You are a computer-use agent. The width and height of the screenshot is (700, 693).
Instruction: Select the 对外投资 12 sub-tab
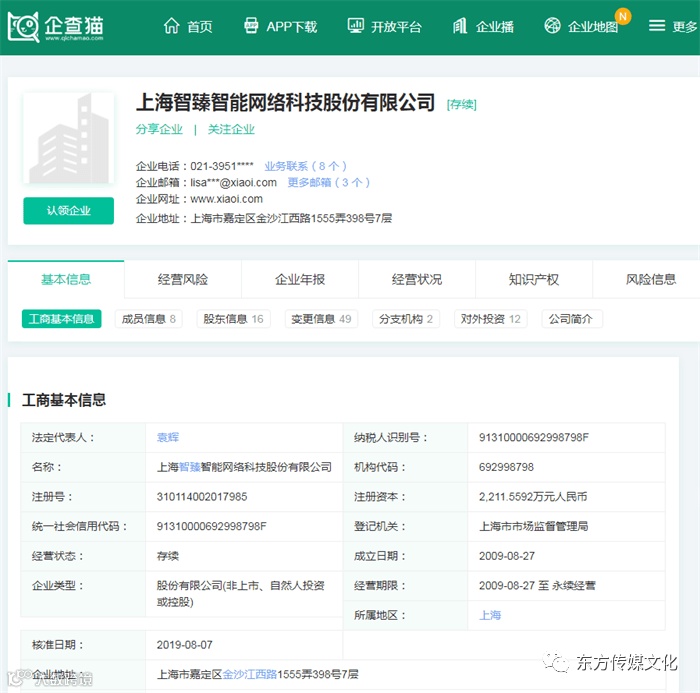tap(491, 319)
